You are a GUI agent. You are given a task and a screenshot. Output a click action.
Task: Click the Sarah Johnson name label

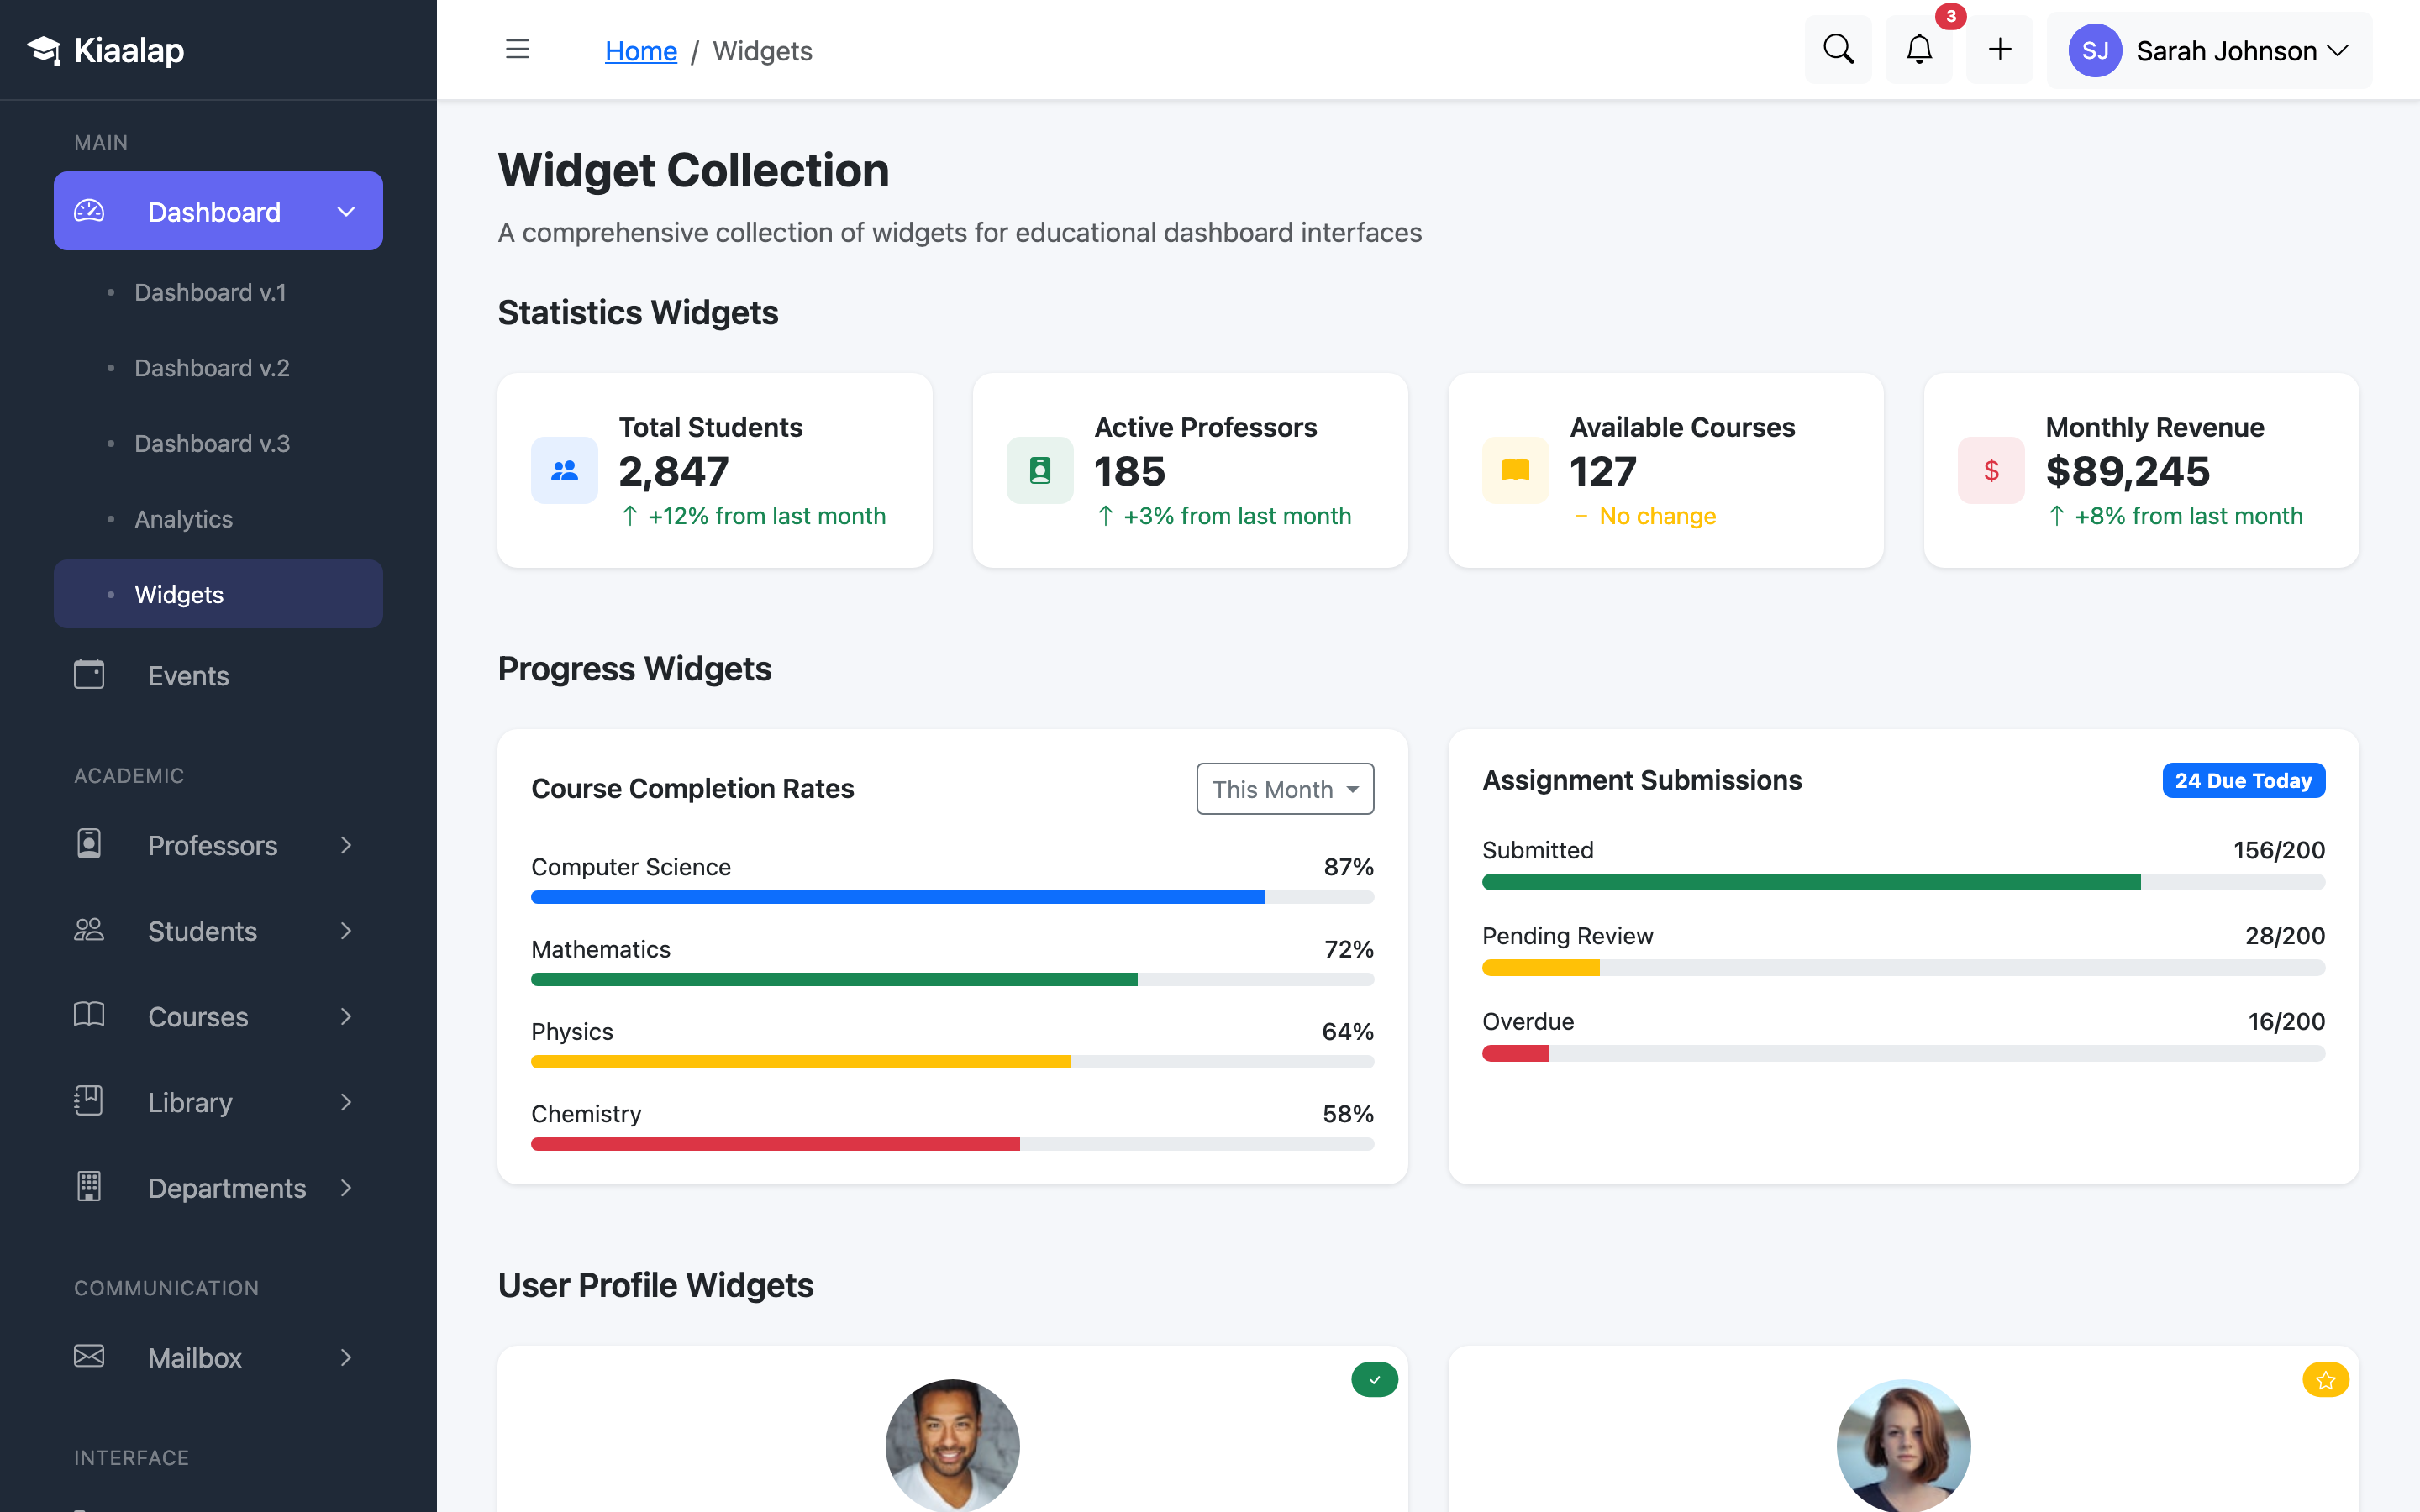coord(2226,50)
